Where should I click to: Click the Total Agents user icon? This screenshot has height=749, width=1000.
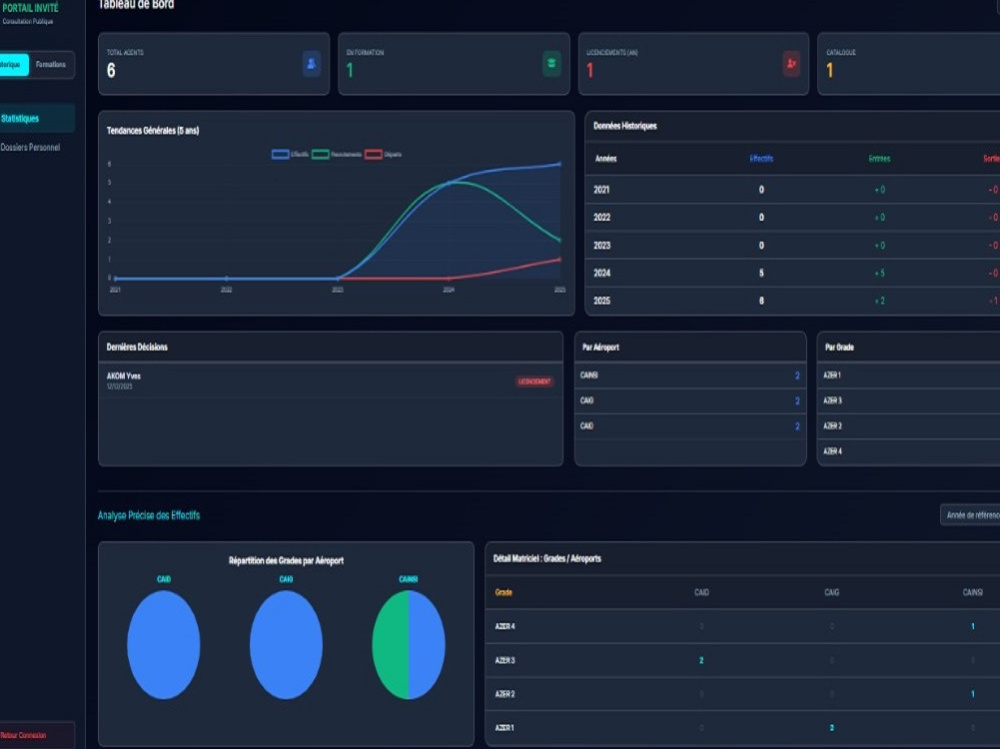[311, 64]
